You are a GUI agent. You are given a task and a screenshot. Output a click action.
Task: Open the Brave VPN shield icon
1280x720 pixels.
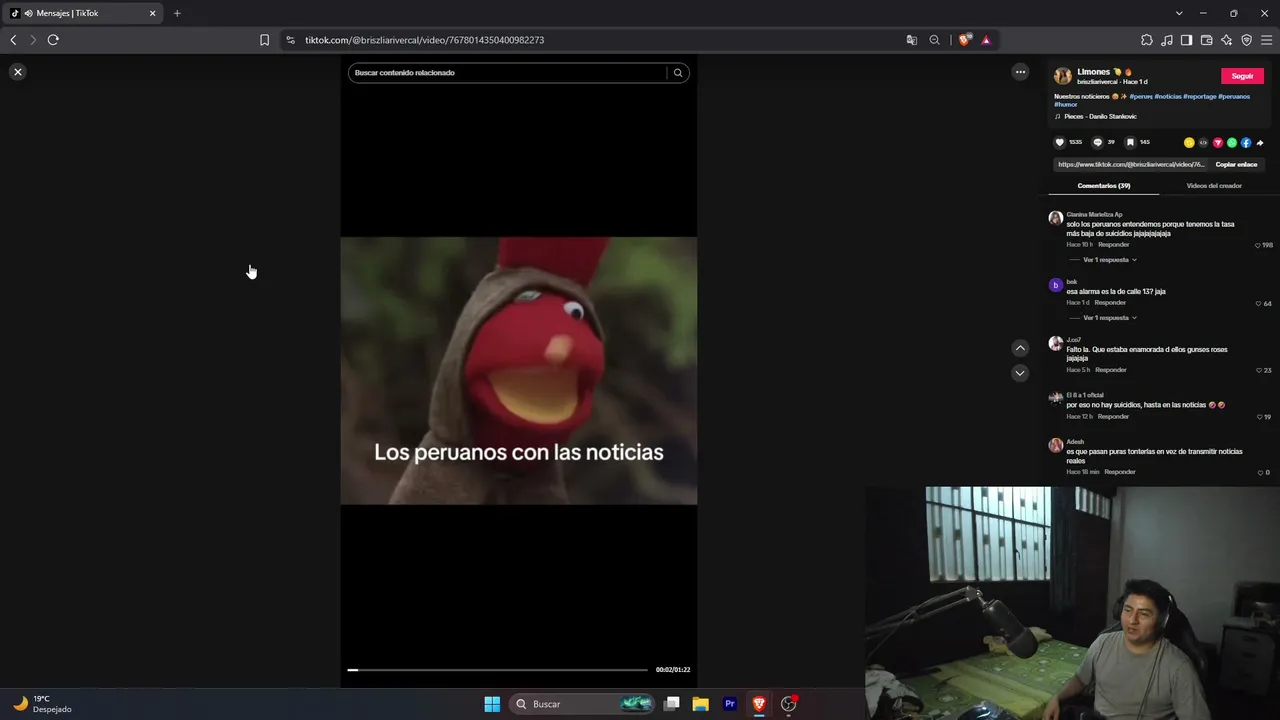point(1246,40)
